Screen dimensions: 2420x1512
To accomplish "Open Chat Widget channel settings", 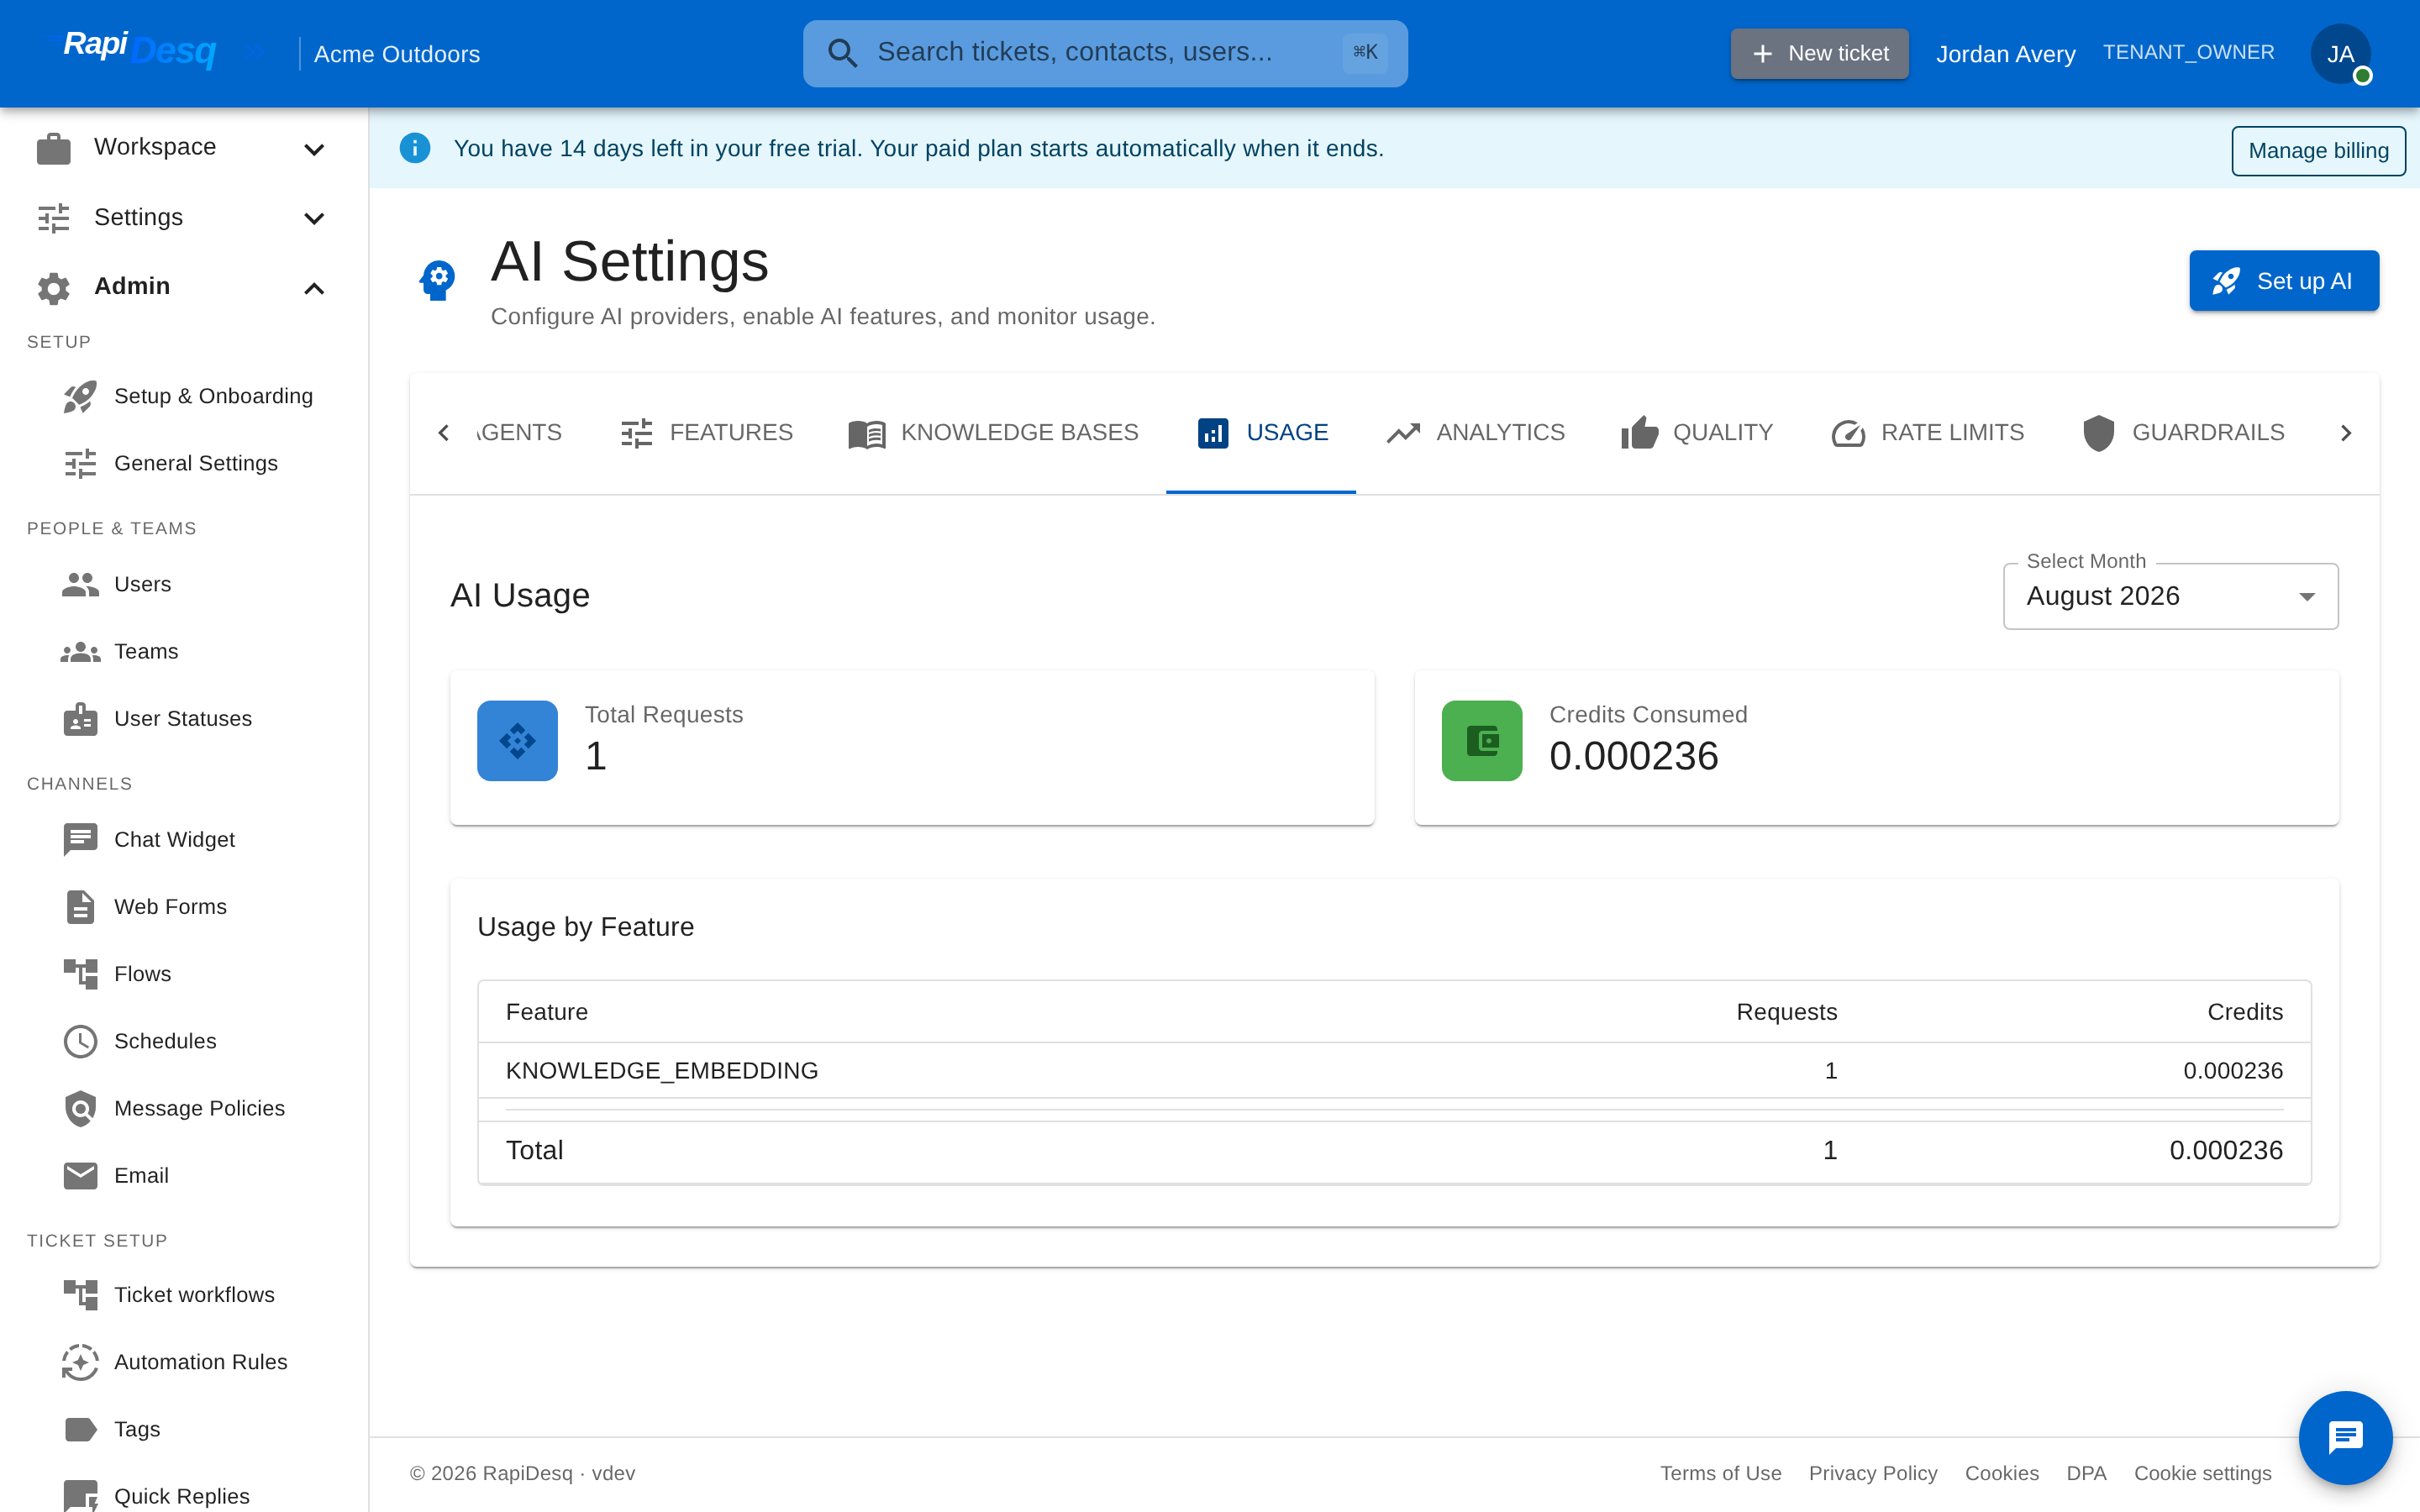I will point(185,839).
